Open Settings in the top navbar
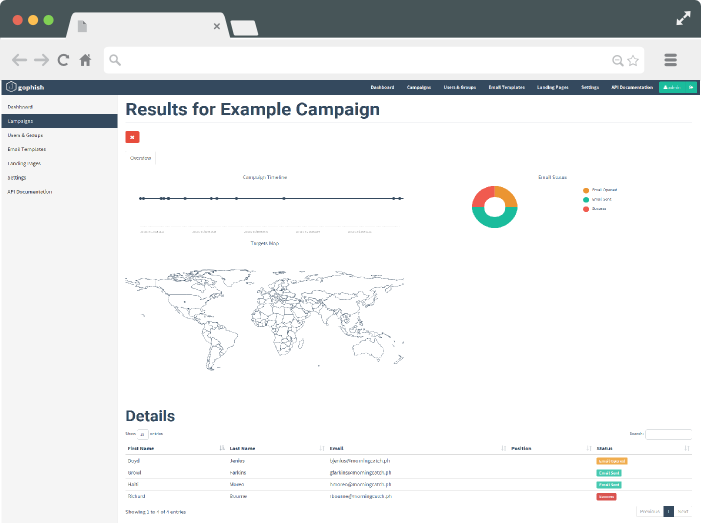The width and height of the screenshot is (701, 526). pos(590,88)
